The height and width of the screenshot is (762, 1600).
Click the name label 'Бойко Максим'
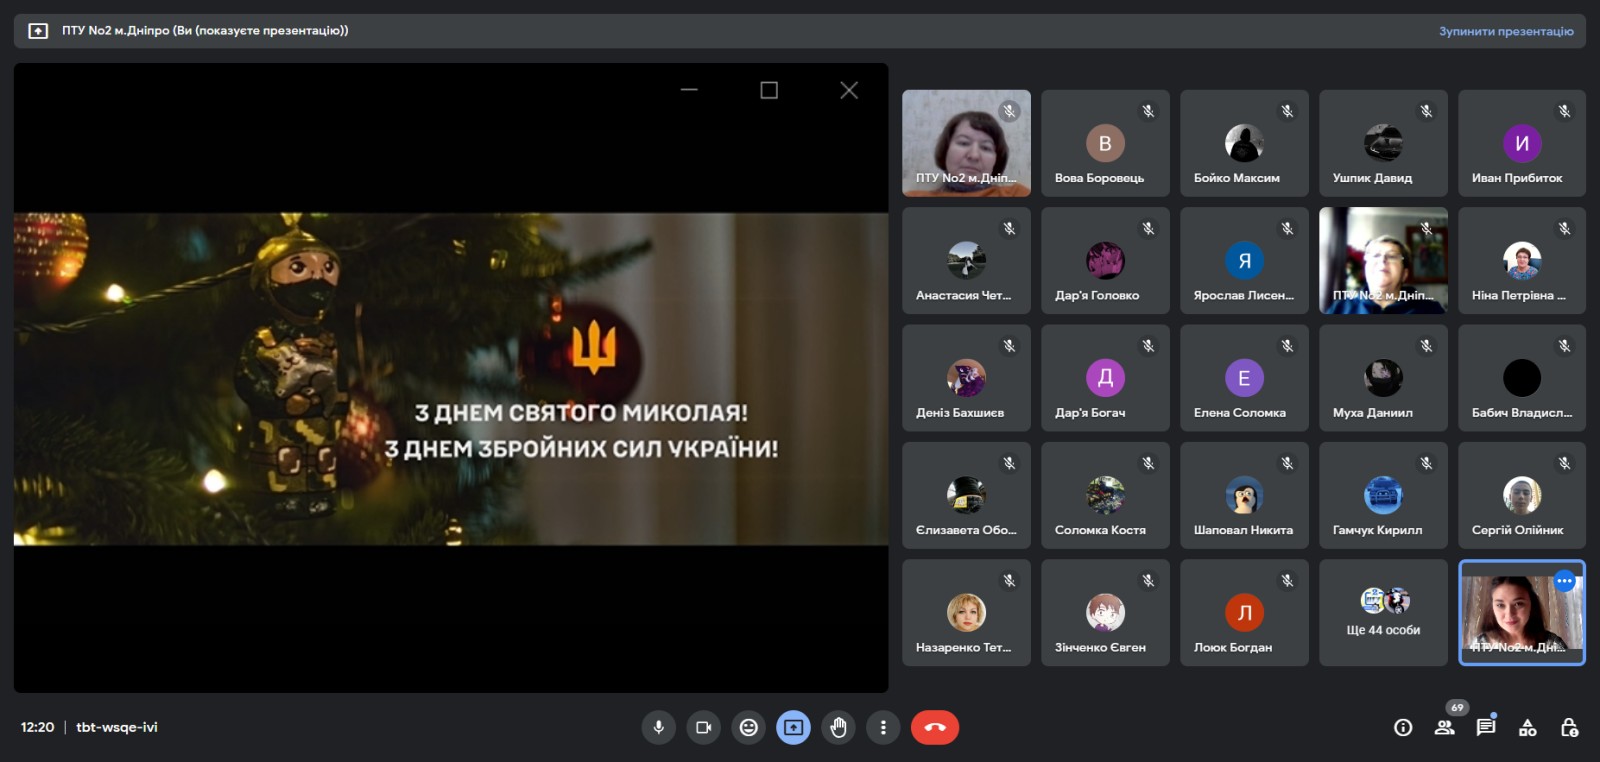1237,178
